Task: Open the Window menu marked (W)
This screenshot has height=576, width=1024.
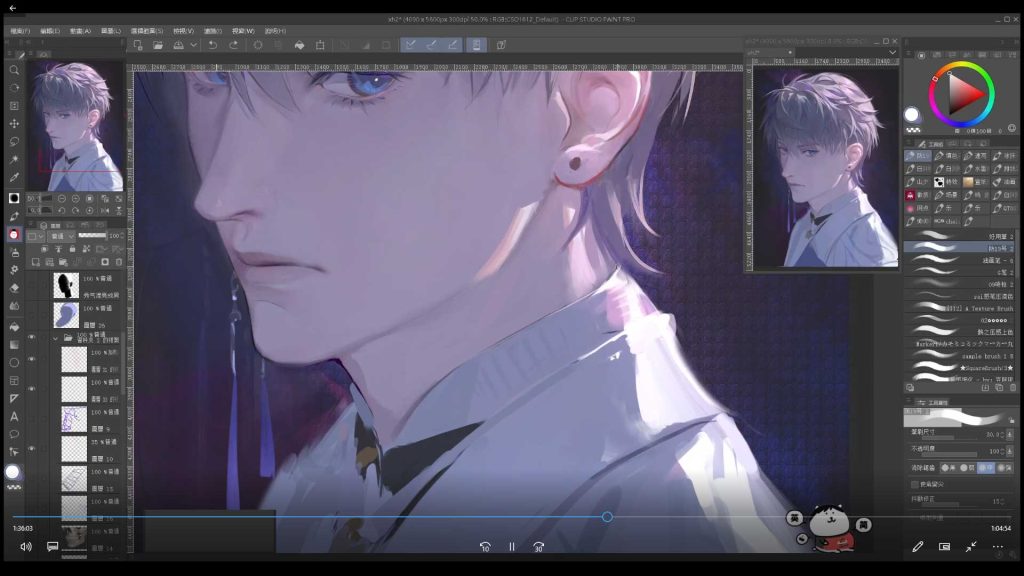Action: click(243, 31)
